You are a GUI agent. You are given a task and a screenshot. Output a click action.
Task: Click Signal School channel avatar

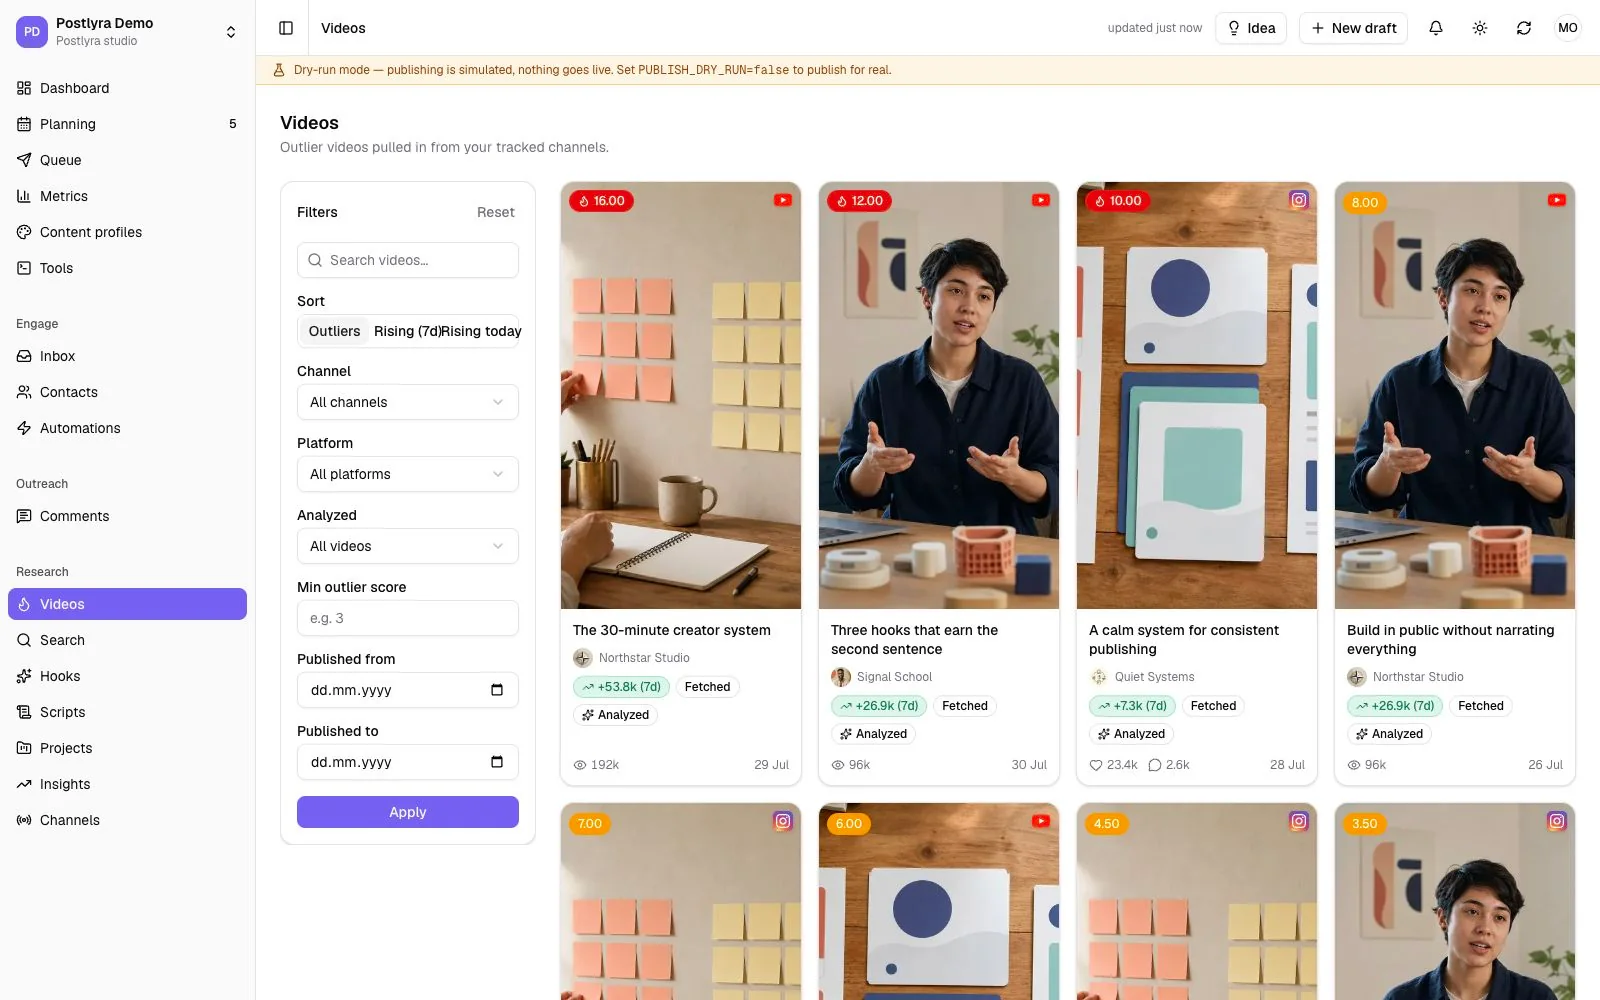point(841,677)
